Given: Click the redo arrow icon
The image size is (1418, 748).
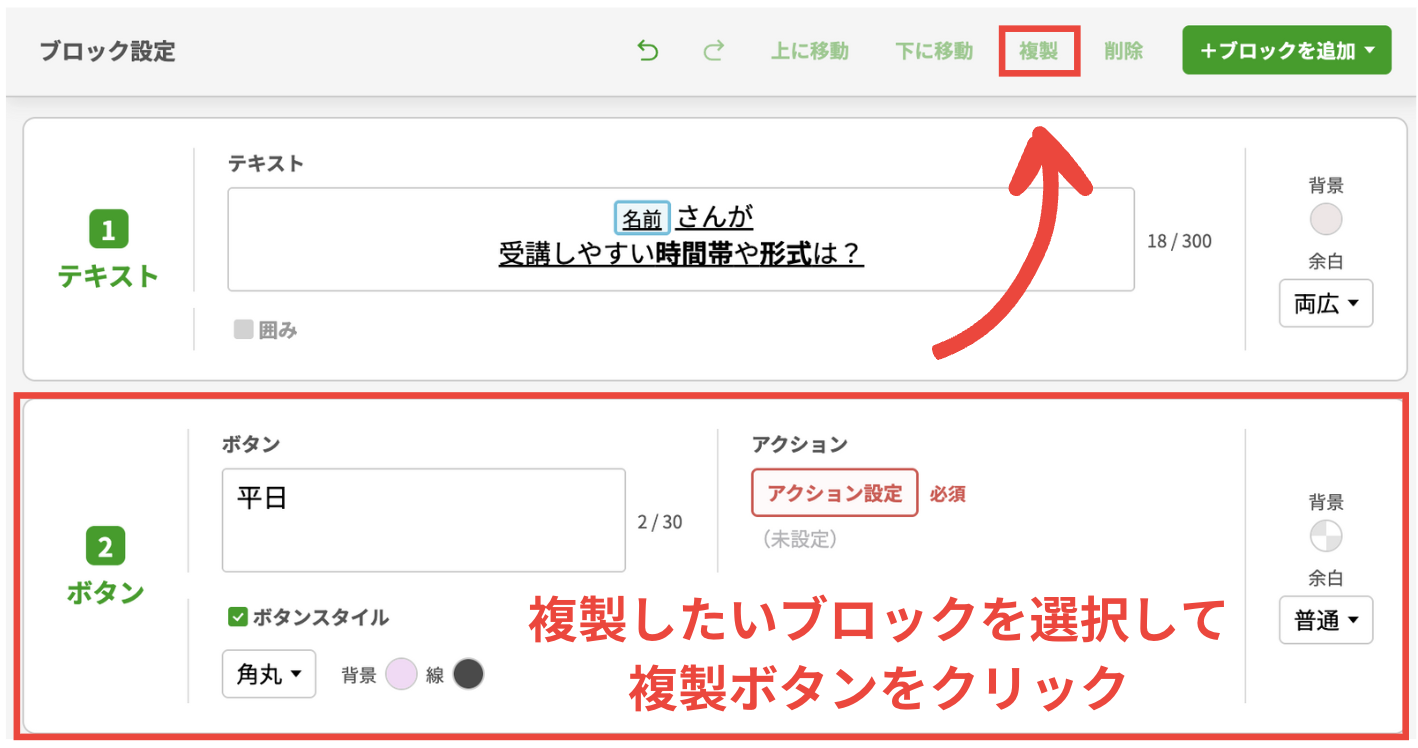Looking at the screenshot, I should (x=713, y=51).
